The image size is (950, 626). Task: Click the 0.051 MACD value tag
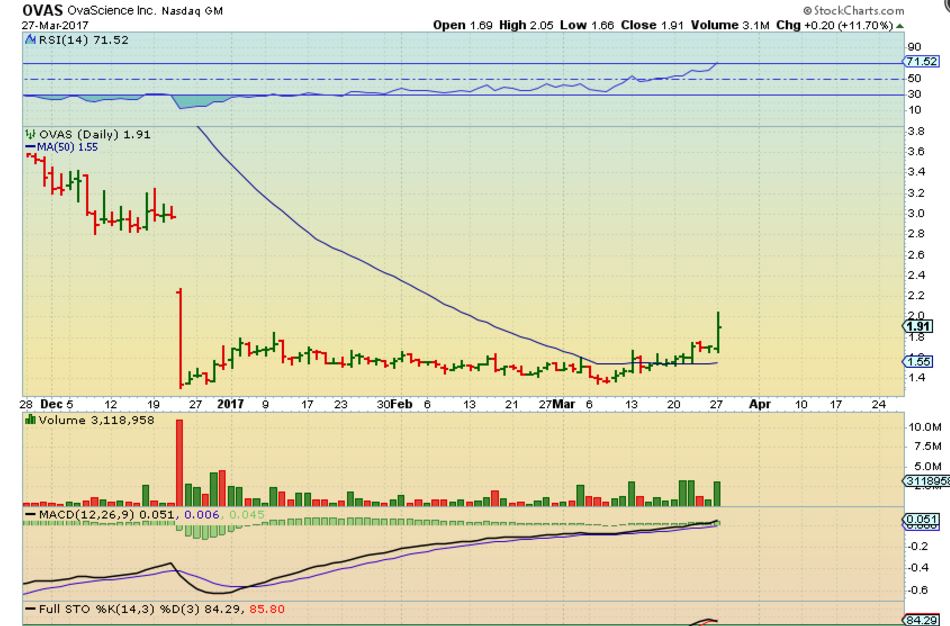click(921, 519)
